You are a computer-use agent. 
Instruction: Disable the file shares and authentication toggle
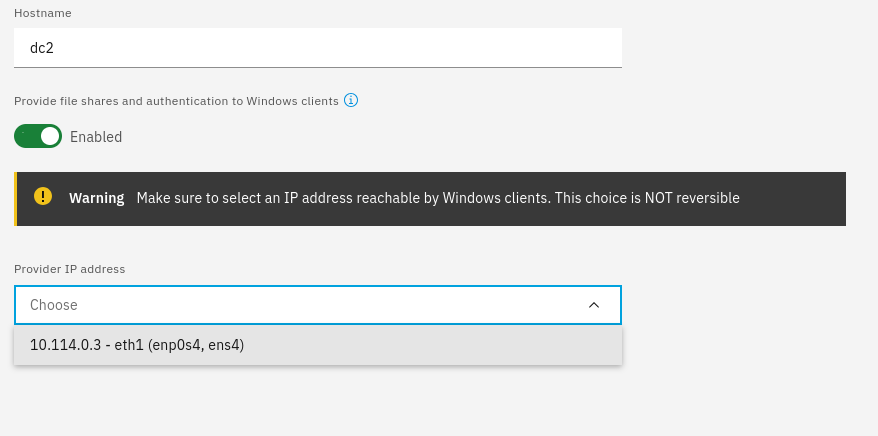38,136
